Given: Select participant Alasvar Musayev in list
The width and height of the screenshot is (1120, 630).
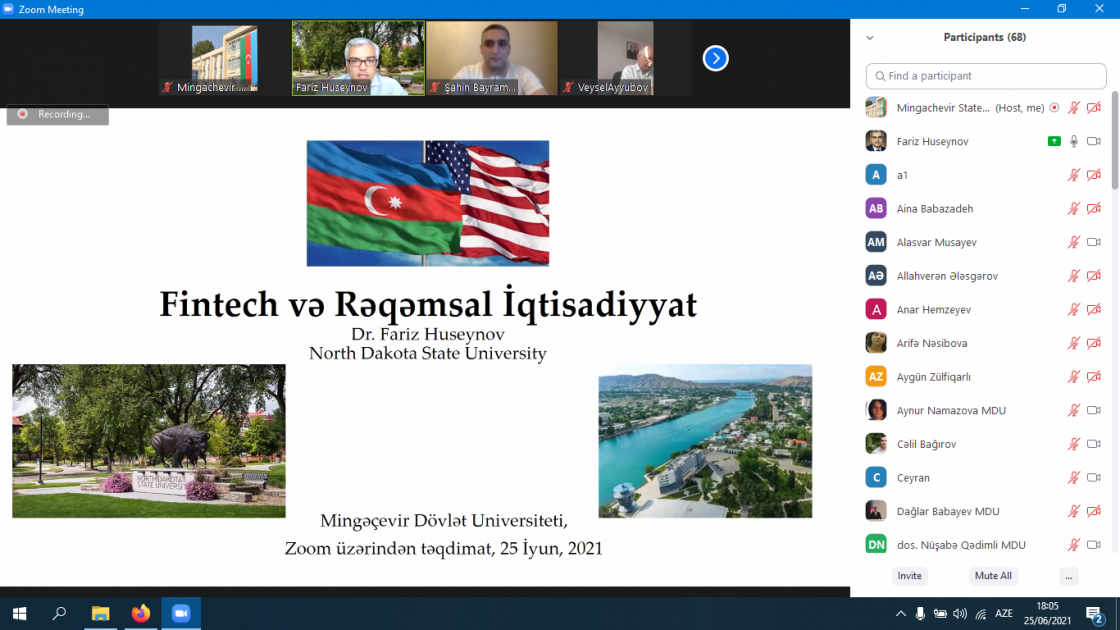Looking at the screenshot, I should (985, 242).
